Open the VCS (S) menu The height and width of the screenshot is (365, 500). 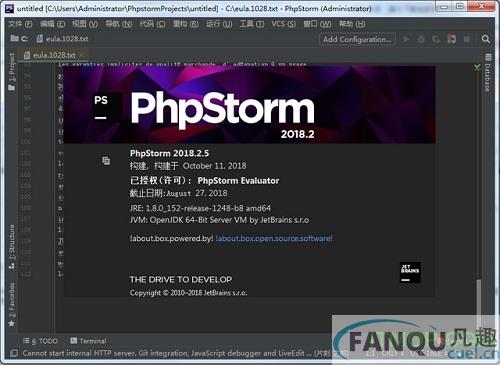pyautogui.click(x=283, y=24)
